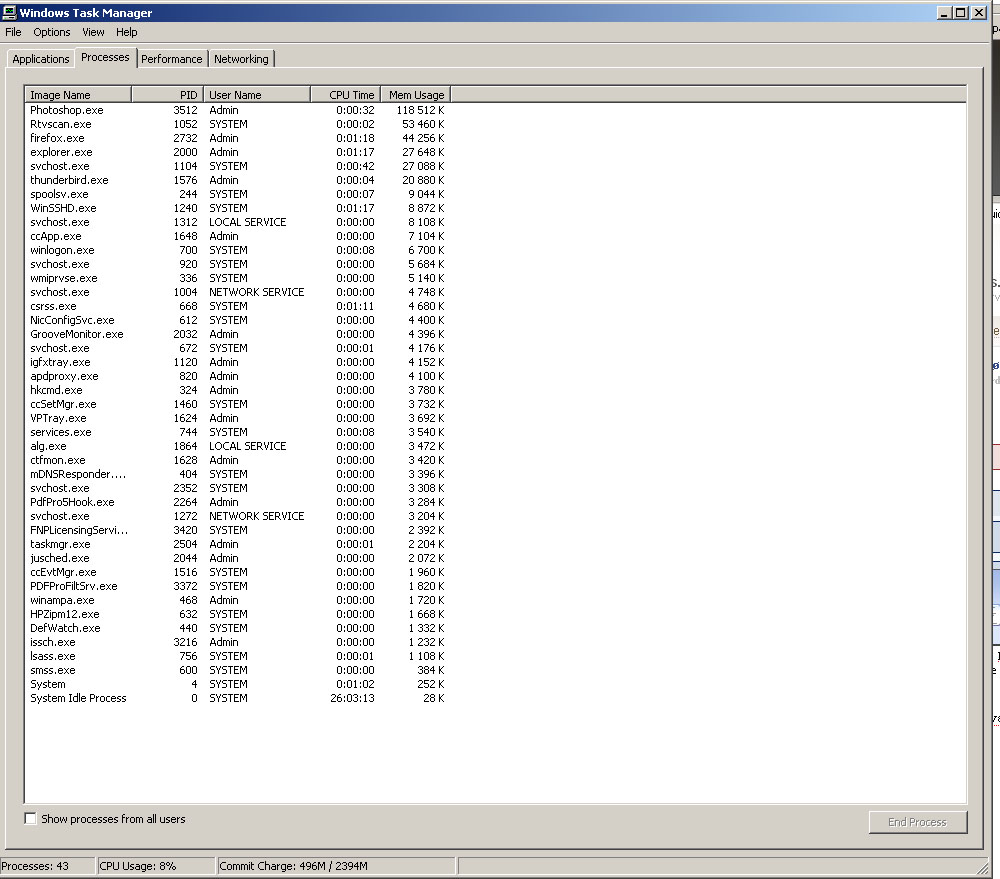Select the ccApp.exe process

click(237, 236)
